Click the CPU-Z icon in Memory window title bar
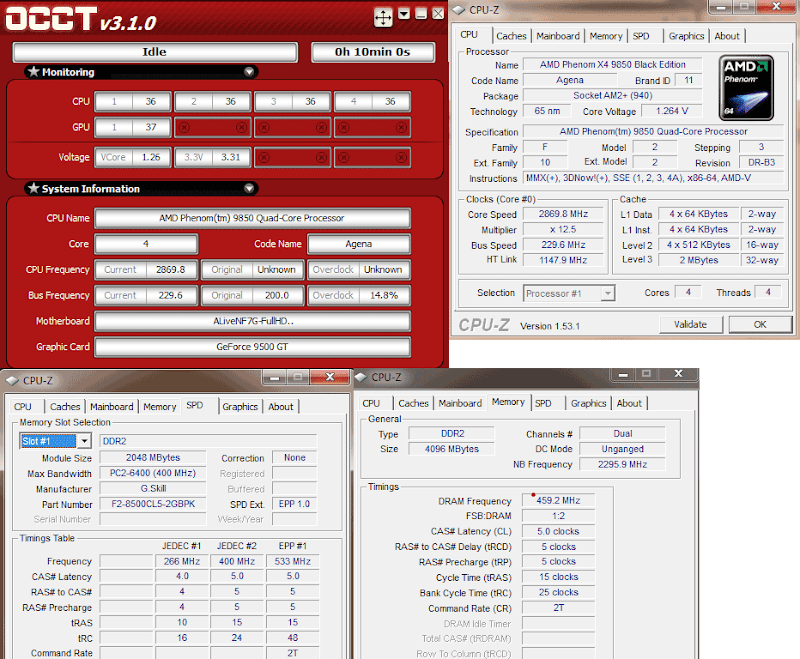 coord(361,377)
